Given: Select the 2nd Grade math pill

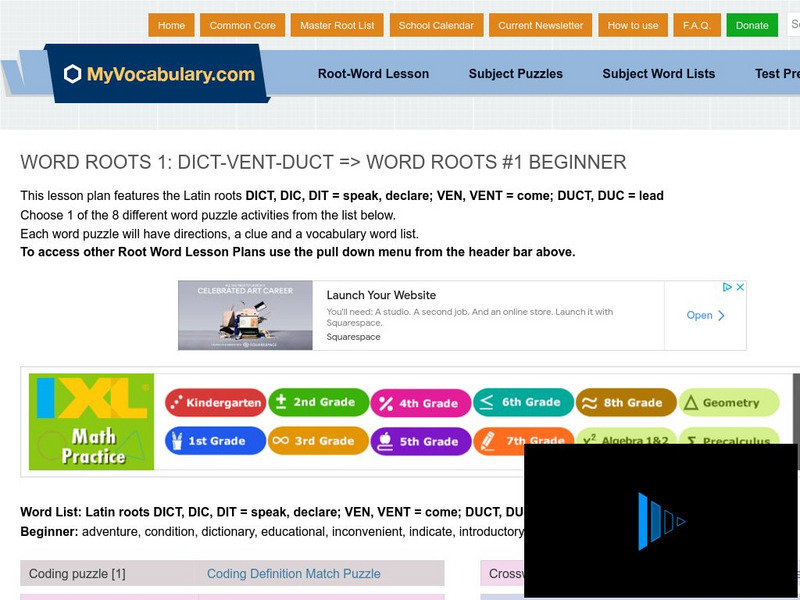Looking at the screenshot, I should click(318, 403).
